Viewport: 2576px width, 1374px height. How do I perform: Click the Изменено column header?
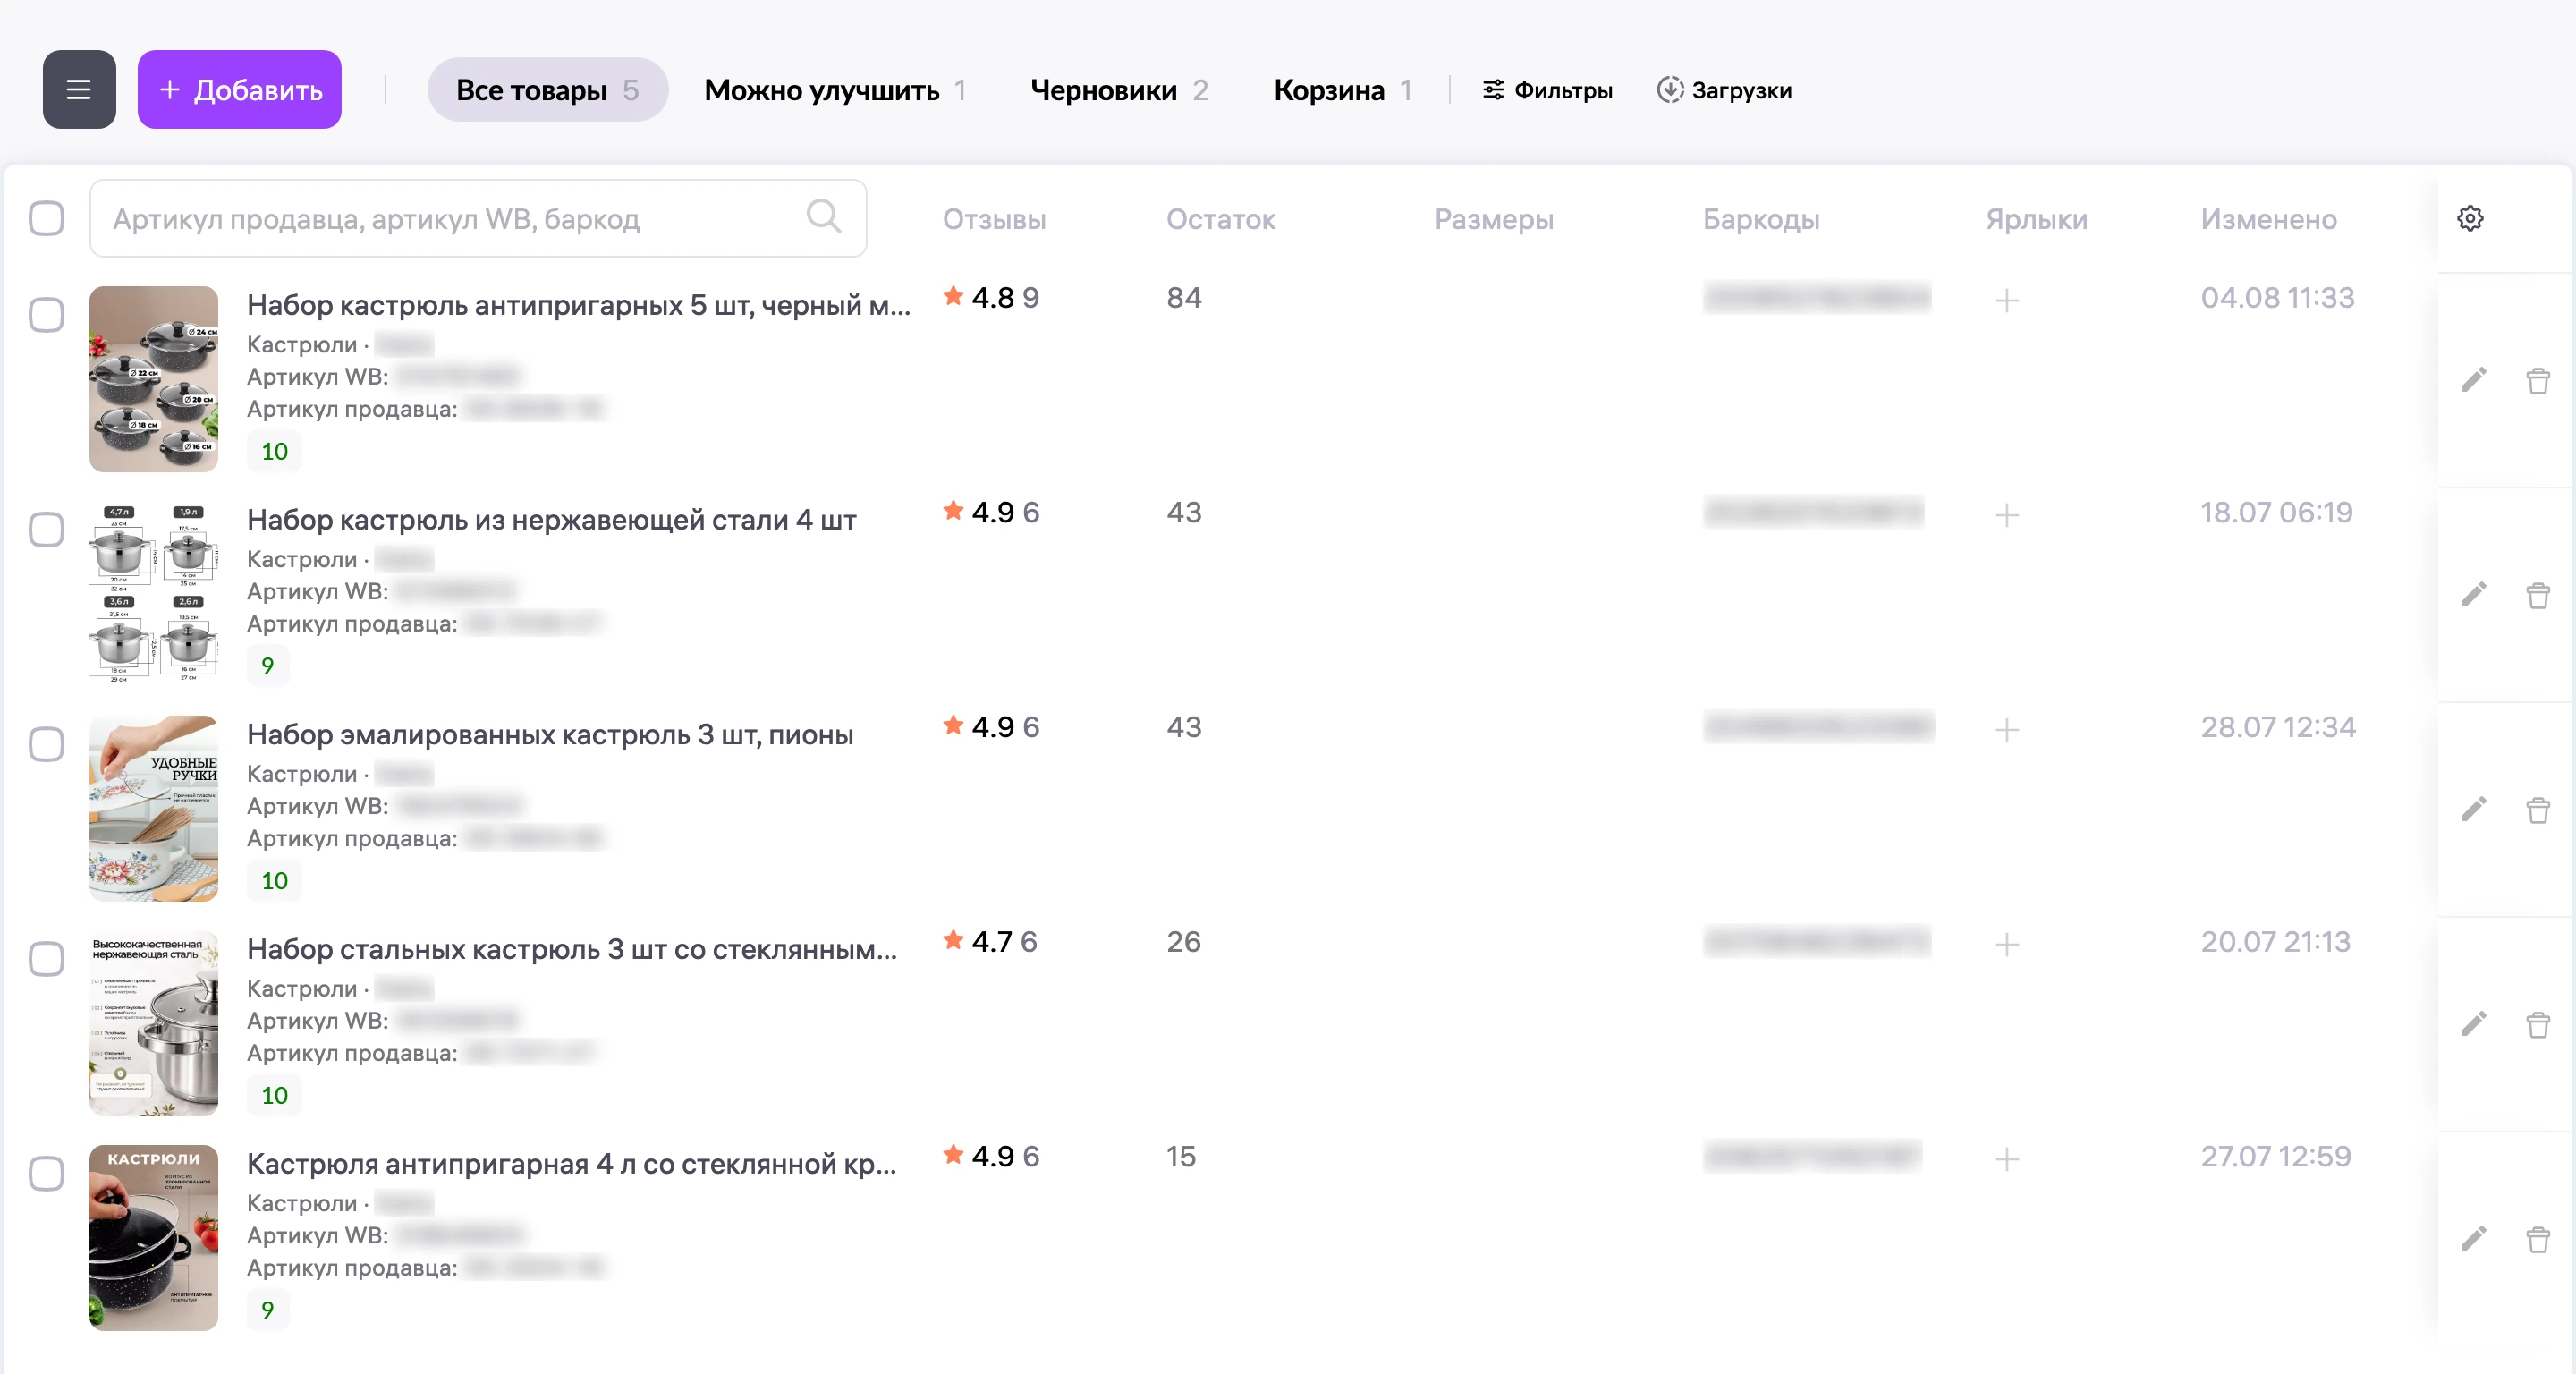click(2268, 219)
